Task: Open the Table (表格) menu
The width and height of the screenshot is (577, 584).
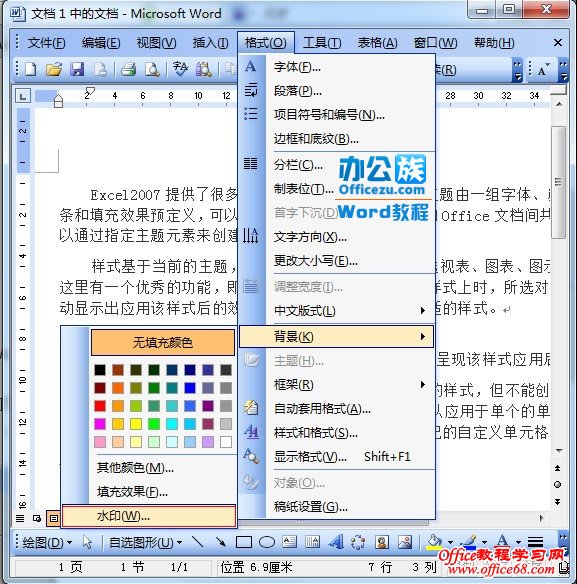Action: (x=377, y=43)
